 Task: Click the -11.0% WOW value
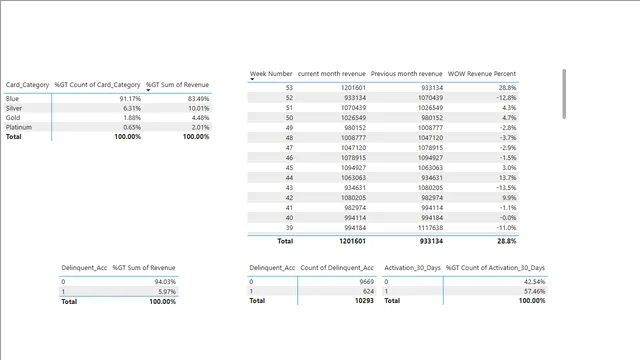coord(506,228)
